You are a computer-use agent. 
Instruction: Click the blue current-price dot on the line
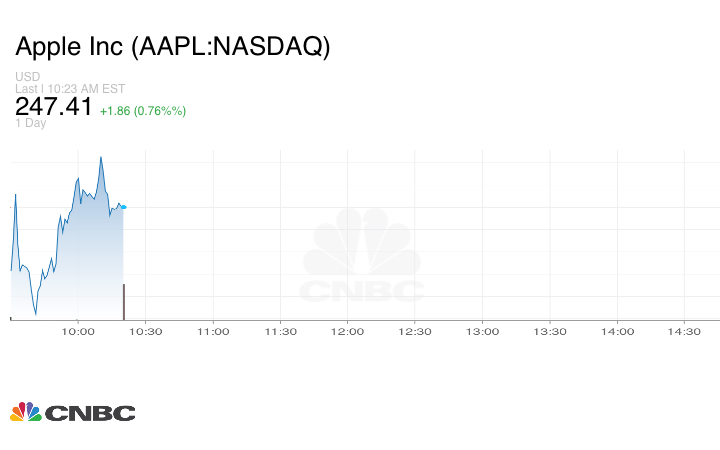click(x=123, y=207)
